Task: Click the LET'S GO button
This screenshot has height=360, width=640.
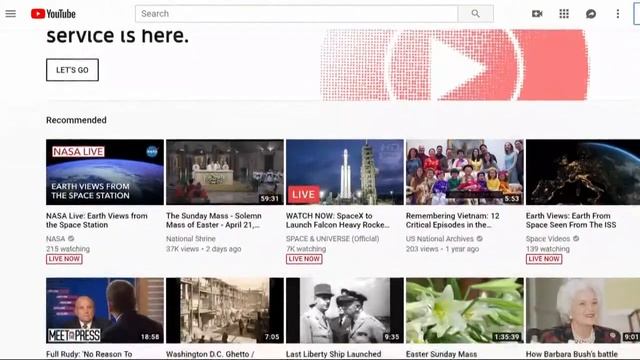Action: click(x=72, y=70)
